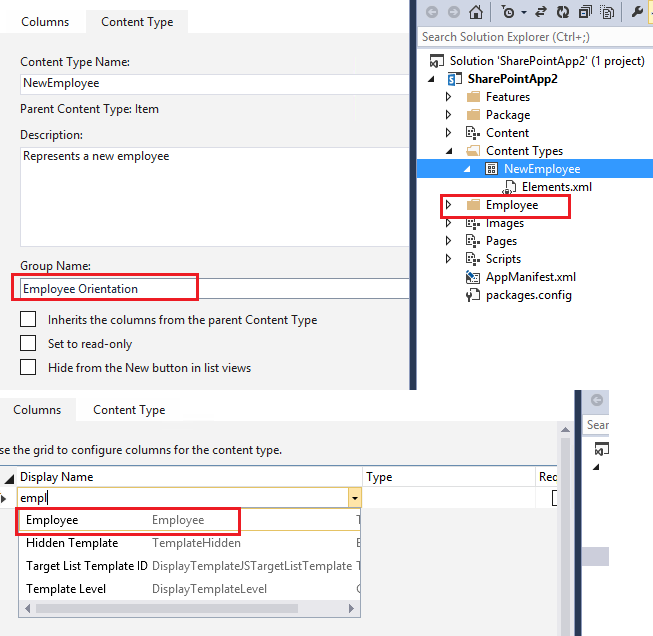Click the columns grid's vertical scroll up arrow
This screenshot has height=636, width=653.
565,430
